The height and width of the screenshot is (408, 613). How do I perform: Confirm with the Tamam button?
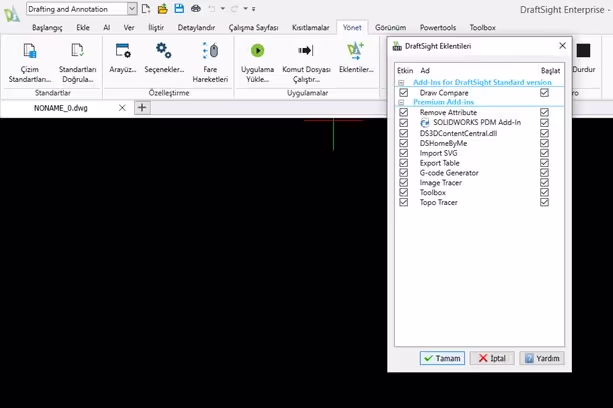coord(442,358)
